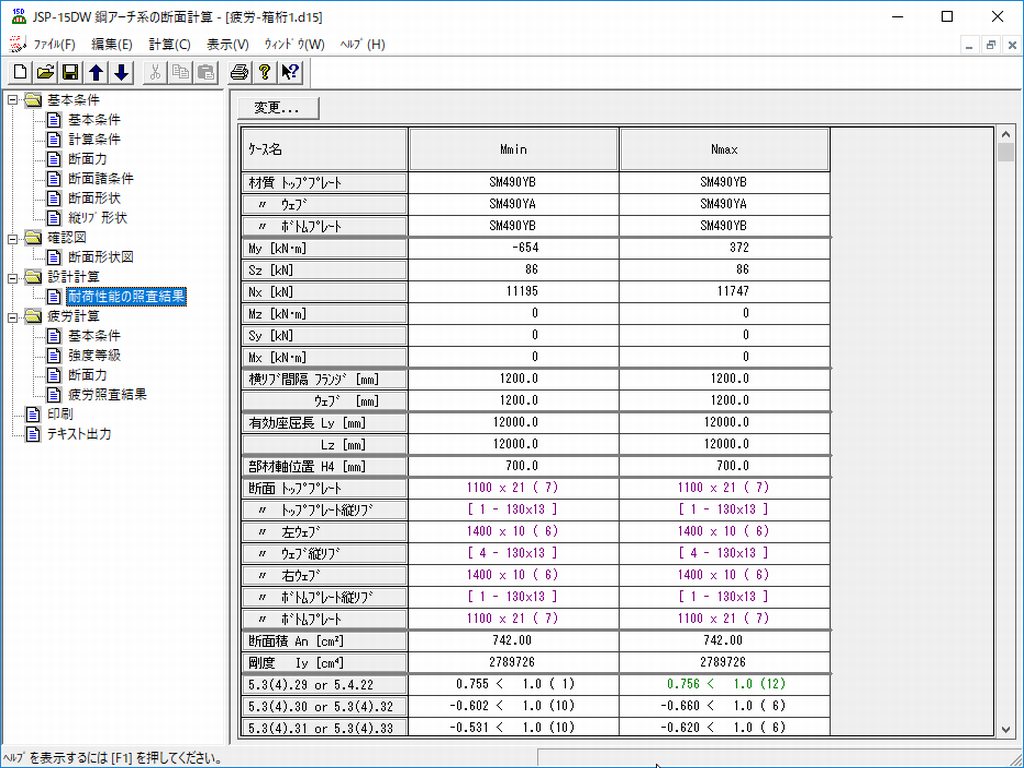Viewport: 1024px width, 768px height.
Task: Click the Save floppy disk icon
Action: [70, 72]
